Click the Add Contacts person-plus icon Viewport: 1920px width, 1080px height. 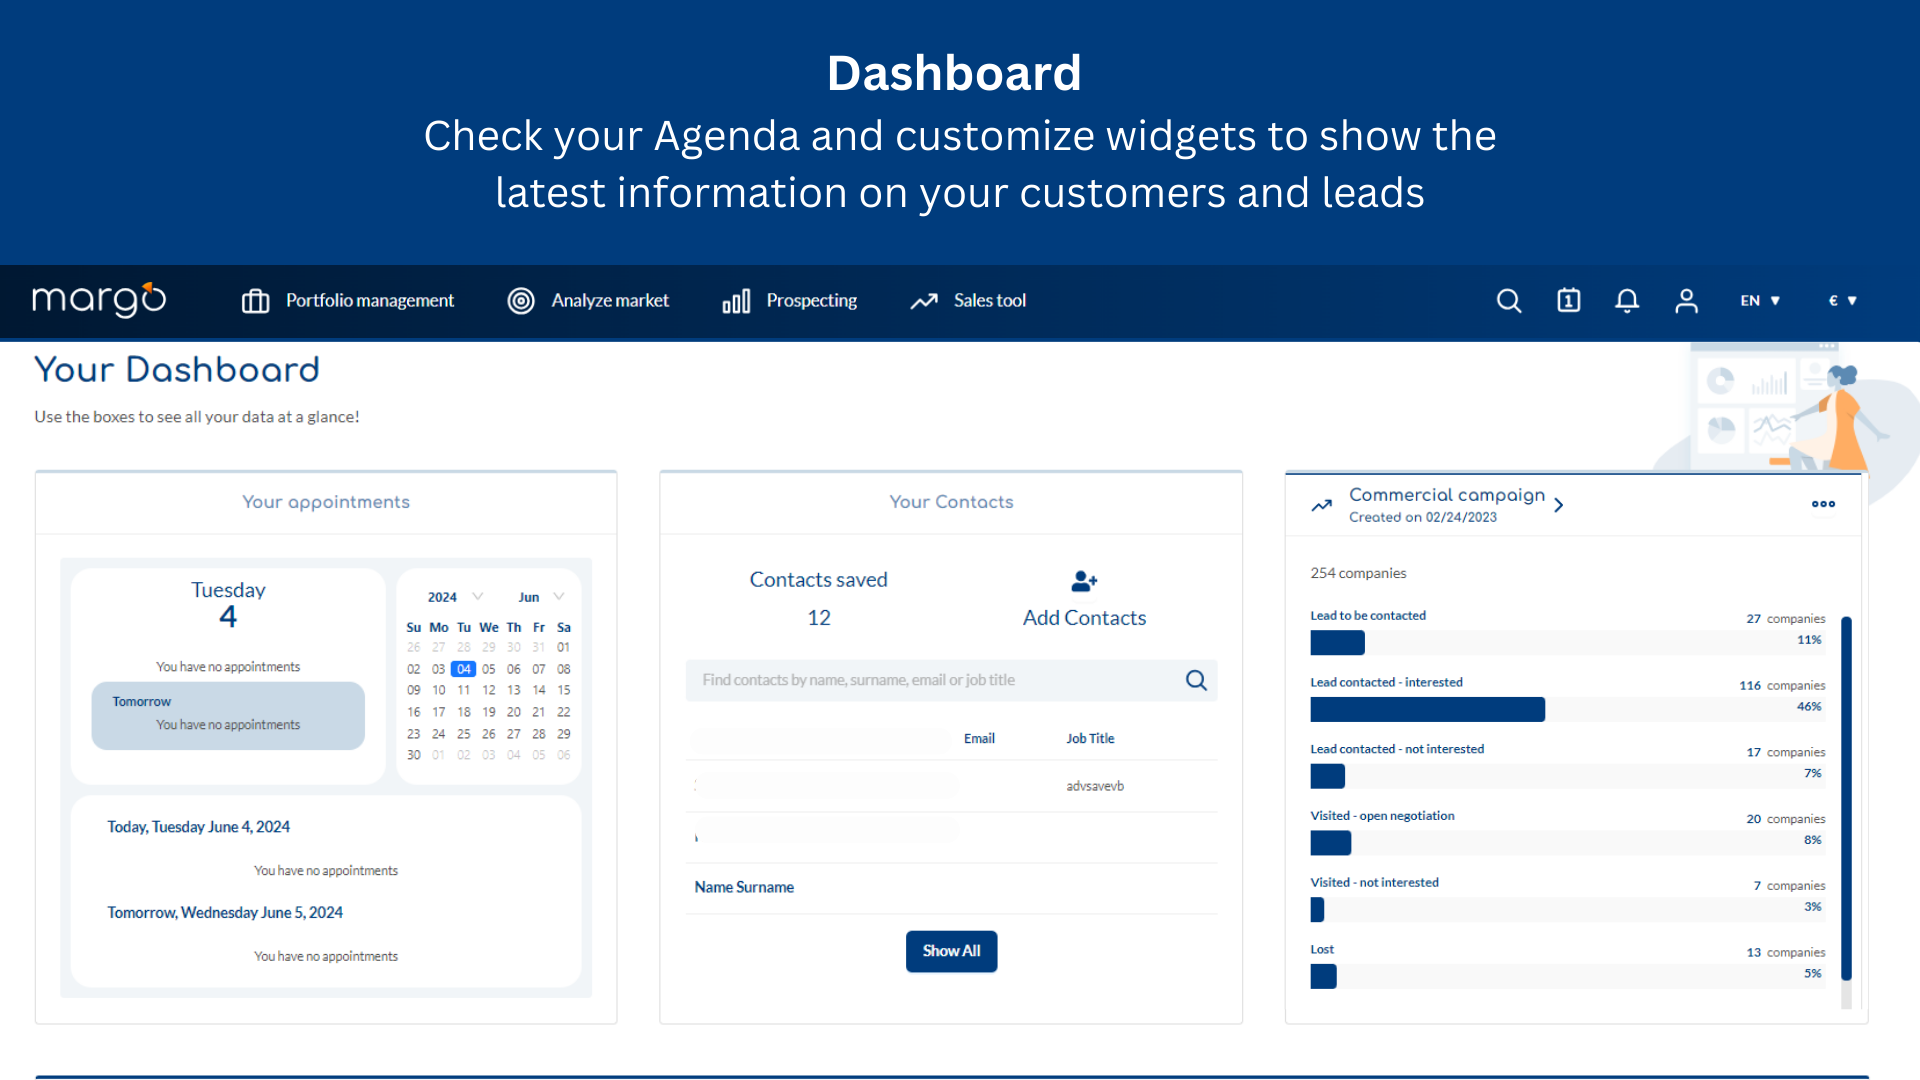coord(1084,581)
